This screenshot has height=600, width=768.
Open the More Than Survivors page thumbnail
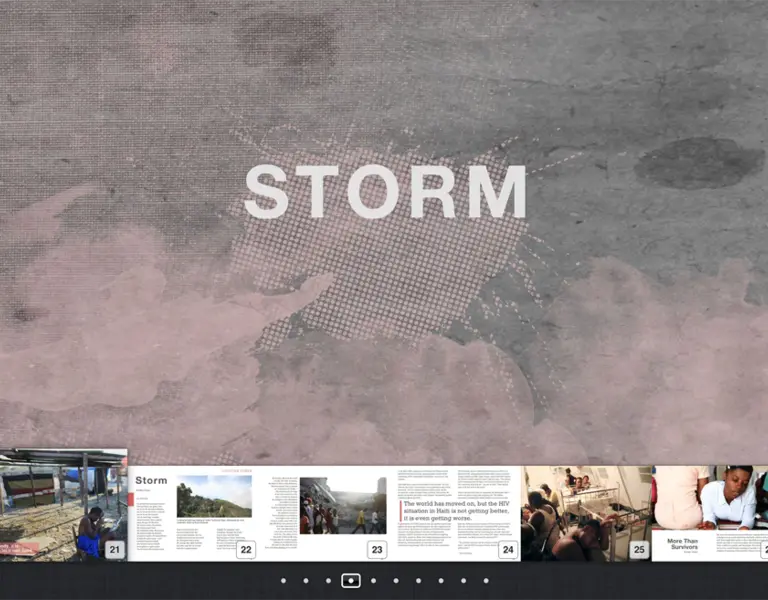tap(710, 513)
